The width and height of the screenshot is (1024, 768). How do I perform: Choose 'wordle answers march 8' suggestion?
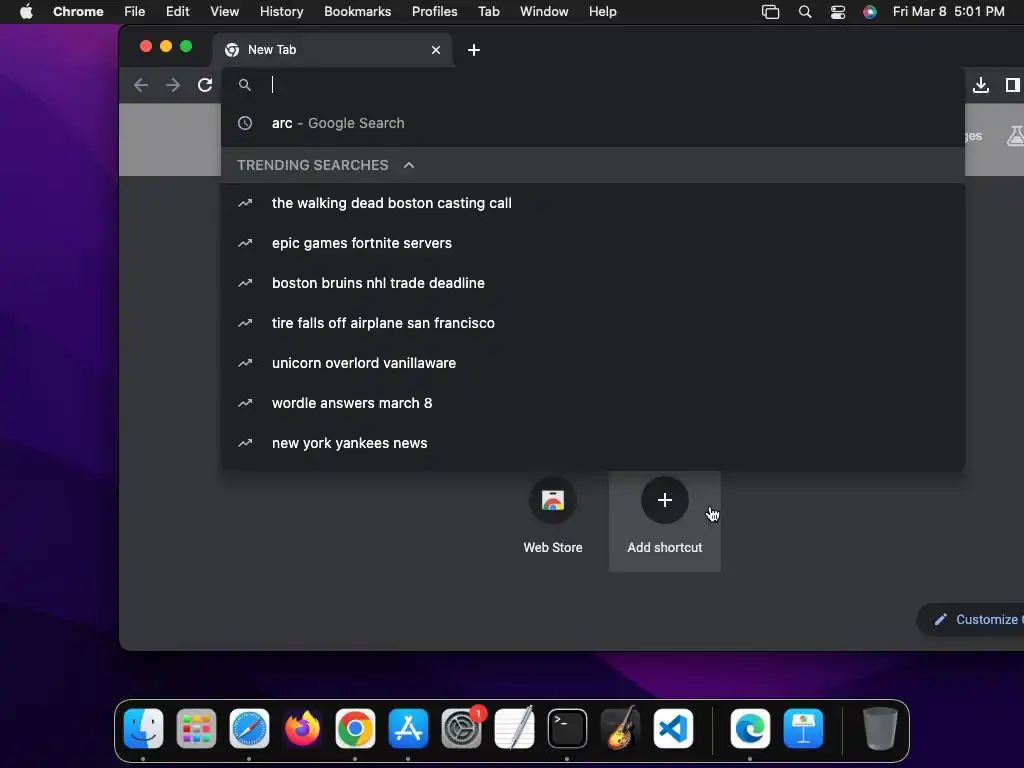tap(592, 403)
